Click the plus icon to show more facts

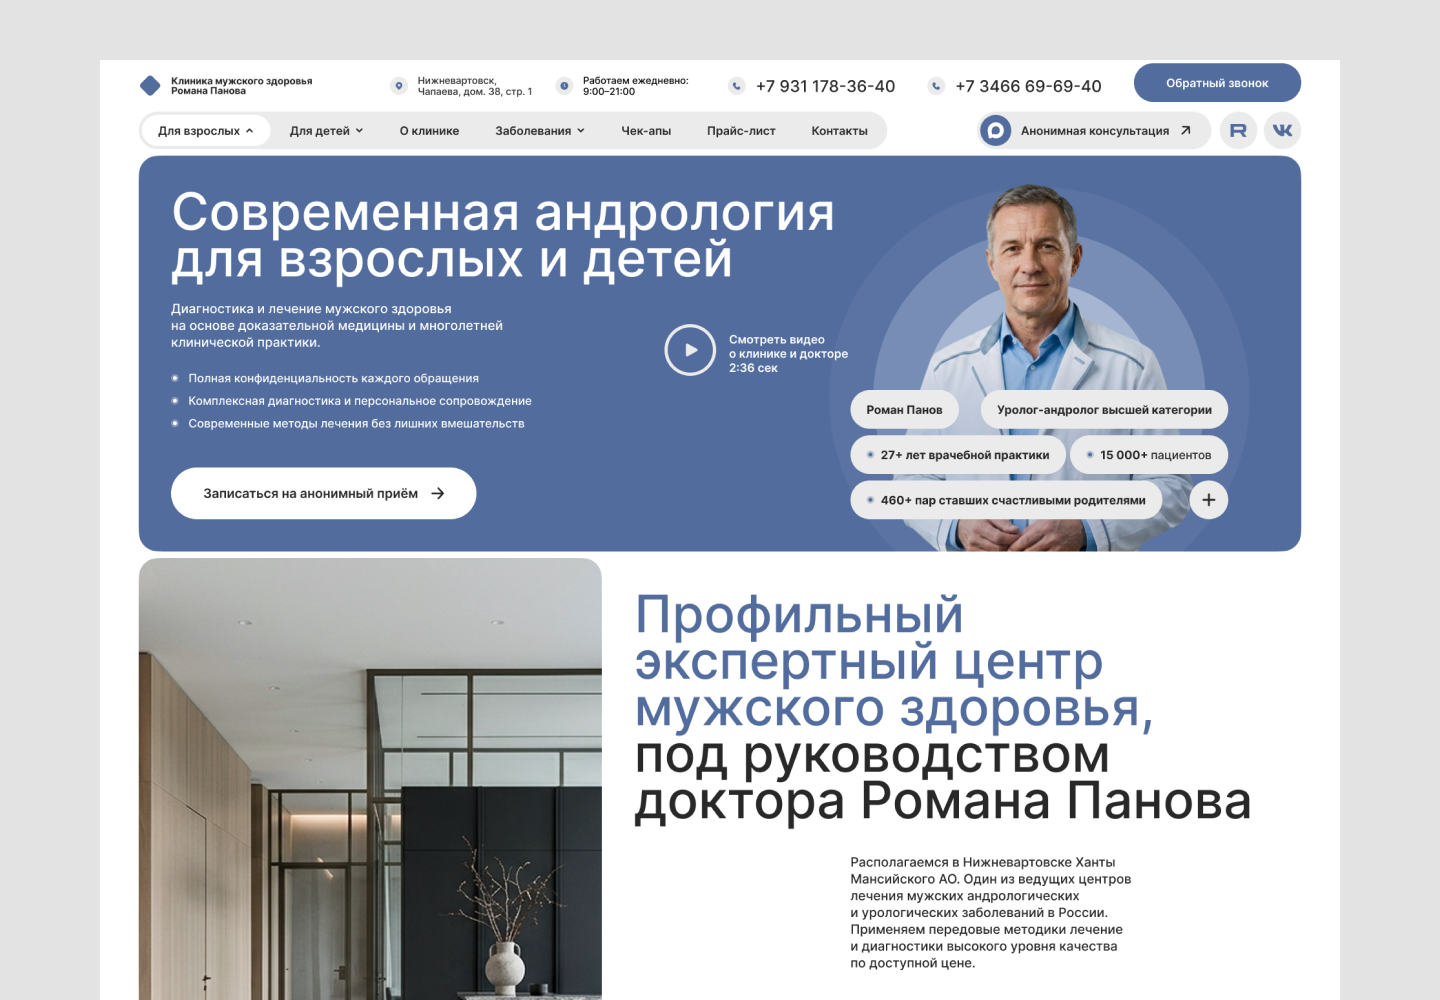coord(1209,500)
